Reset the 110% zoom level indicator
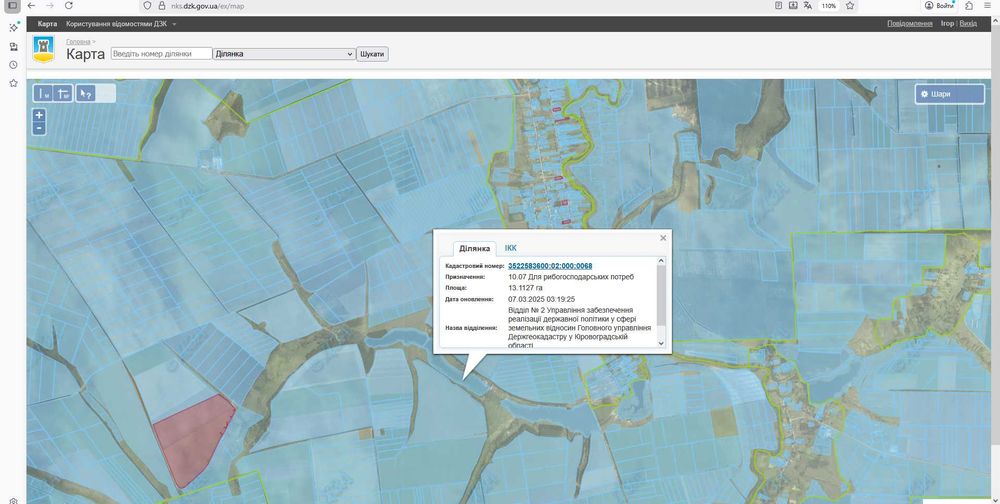The image size is (1000, 504). click(829, 6)
